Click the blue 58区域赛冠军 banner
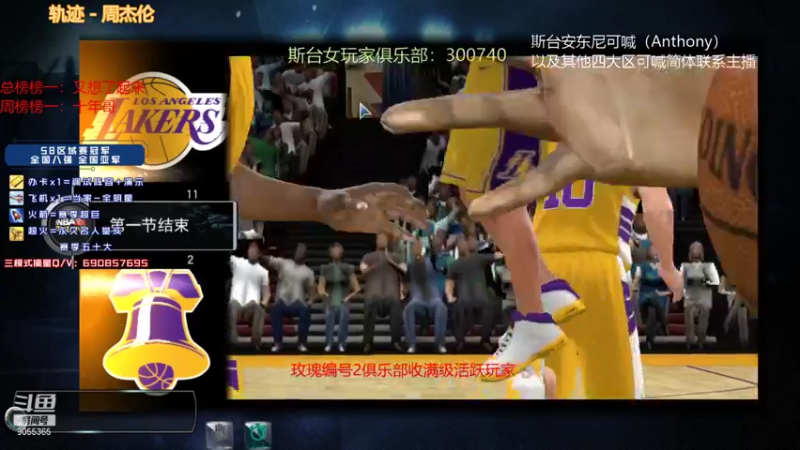 75,155
